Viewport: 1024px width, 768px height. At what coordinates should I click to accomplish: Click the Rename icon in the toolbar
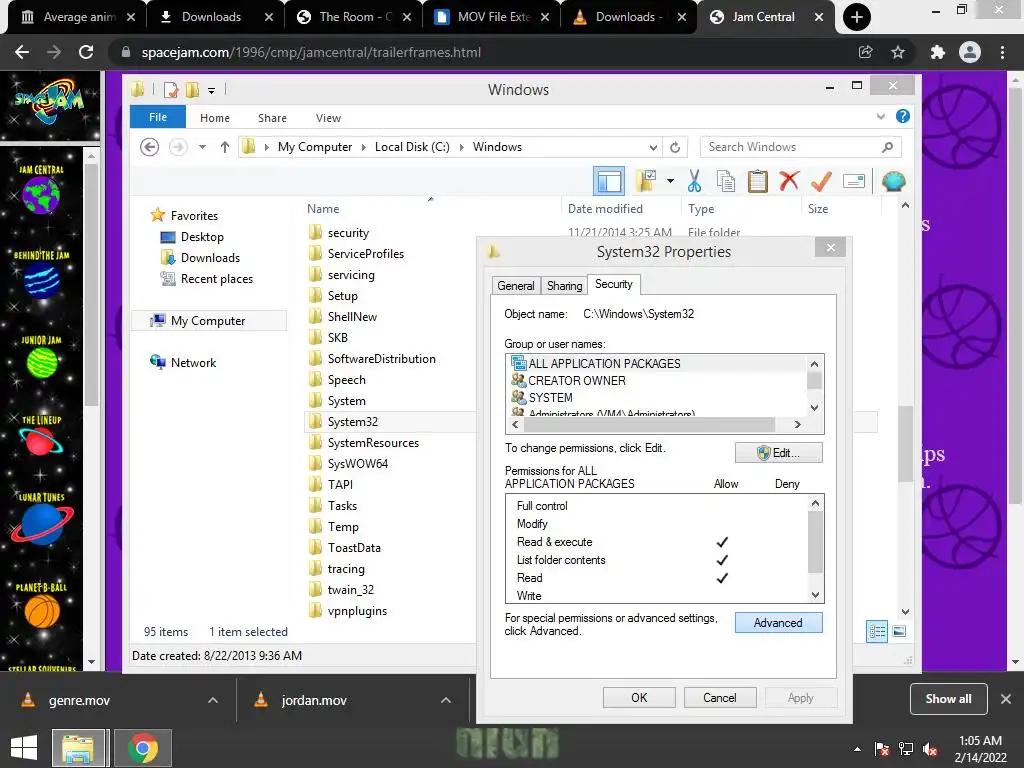pos(854,181)
